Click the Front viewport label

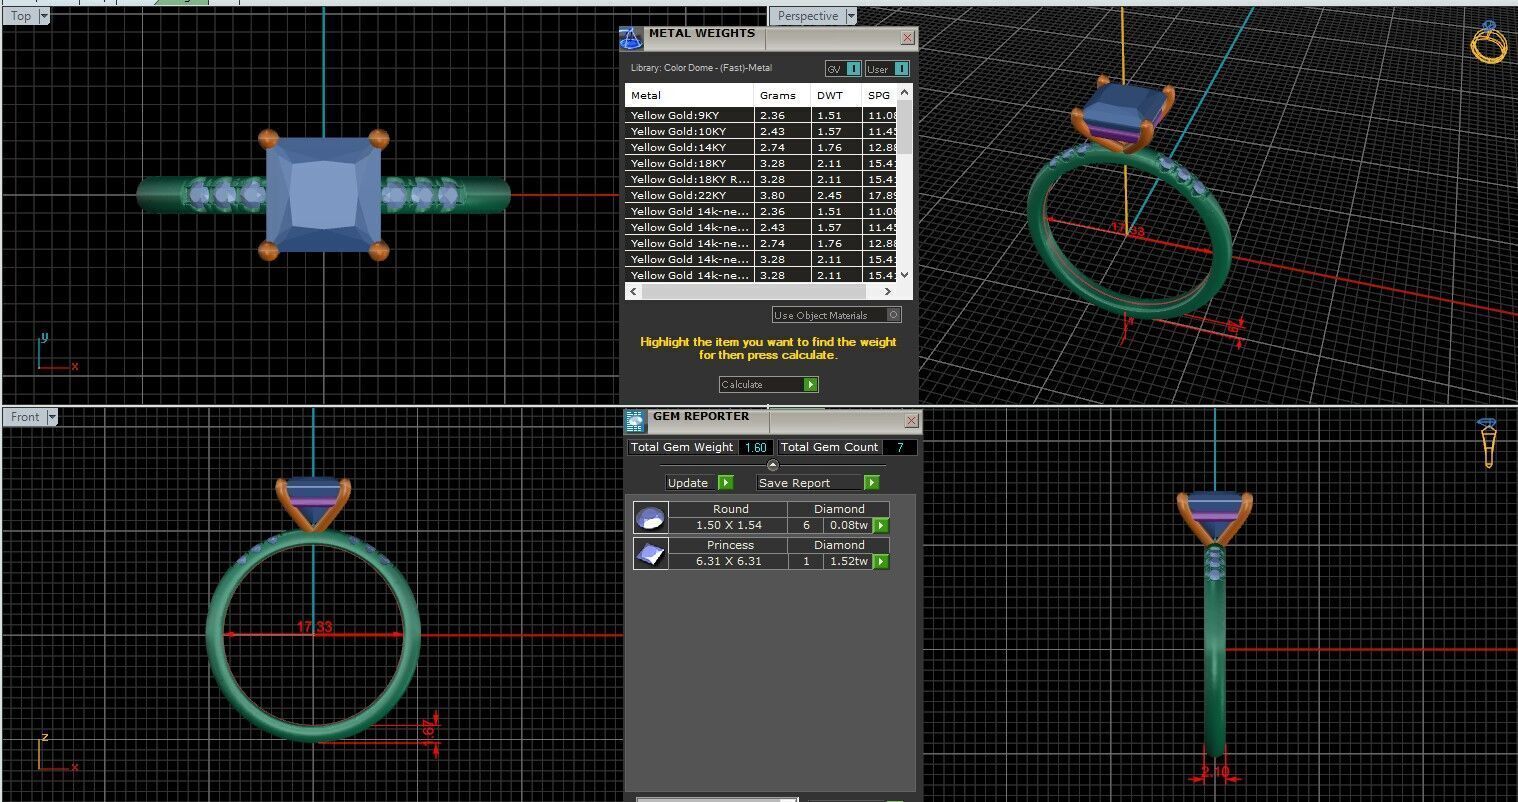pos(25,417)
